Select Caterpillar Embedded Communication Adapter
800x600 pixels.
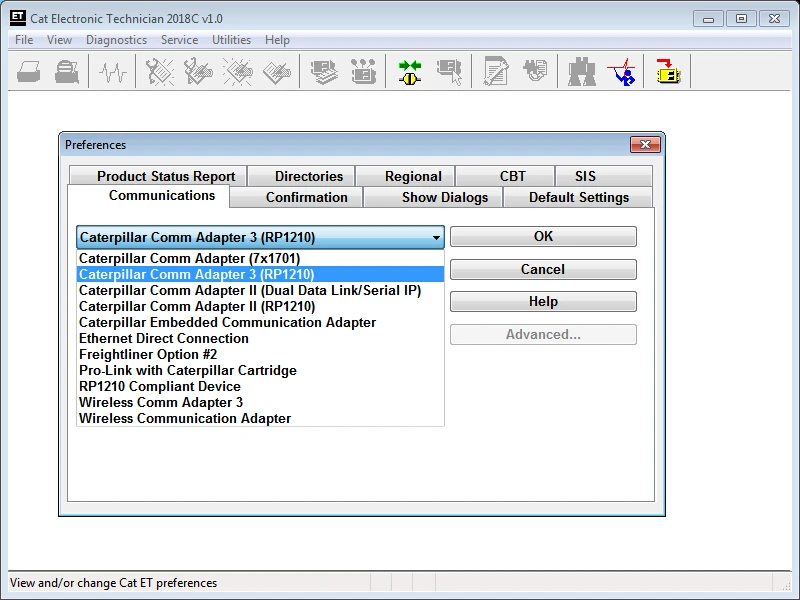pyautogui.click(x=260, y=322)
